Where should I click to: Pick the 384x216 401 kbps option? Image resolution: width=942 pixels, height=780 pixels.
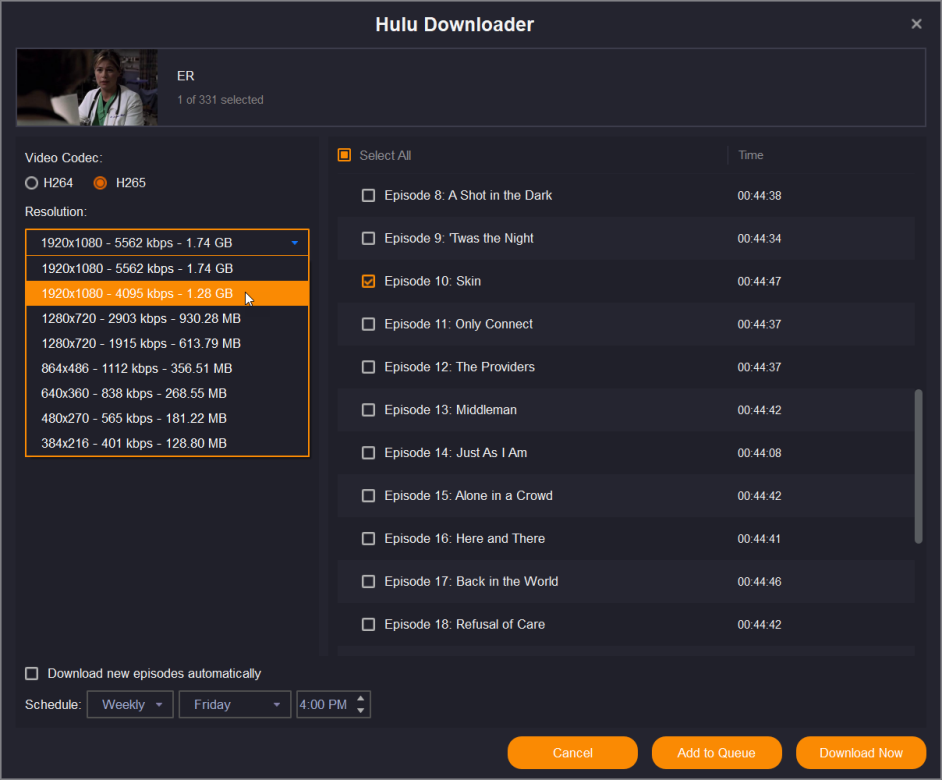coord(134,443)
